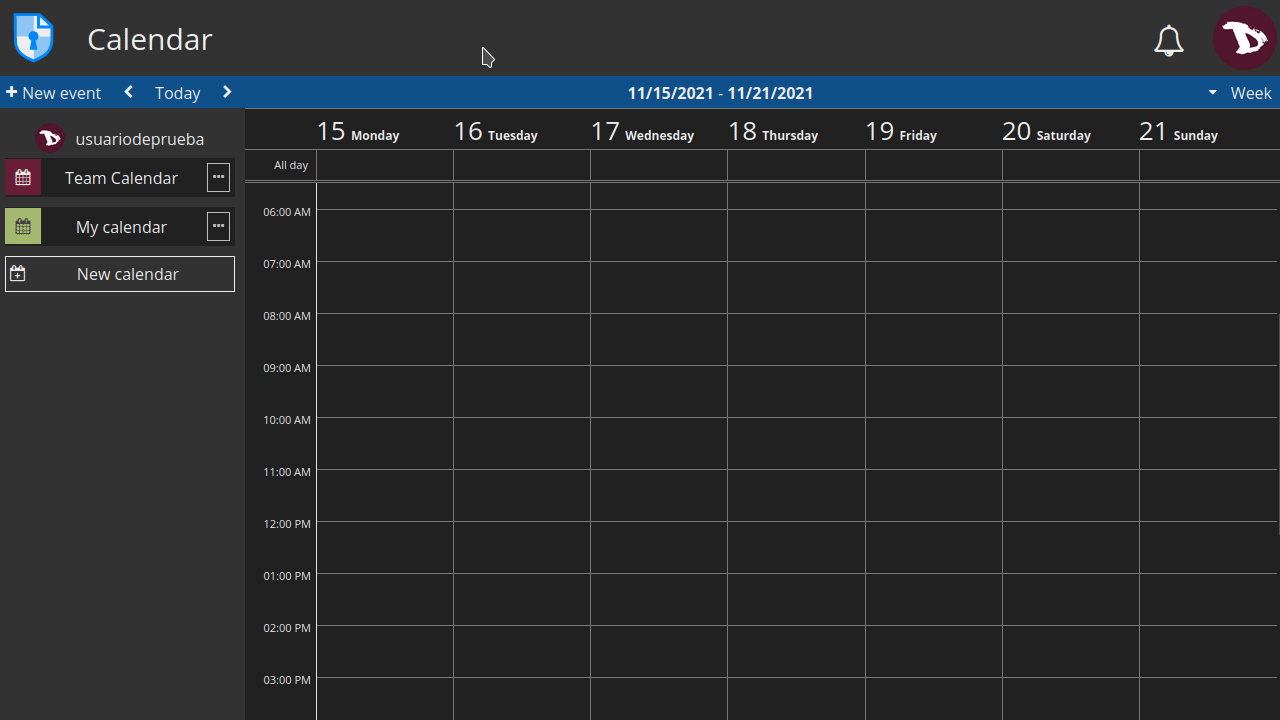Open the notifications bell

coord(1168,40)
